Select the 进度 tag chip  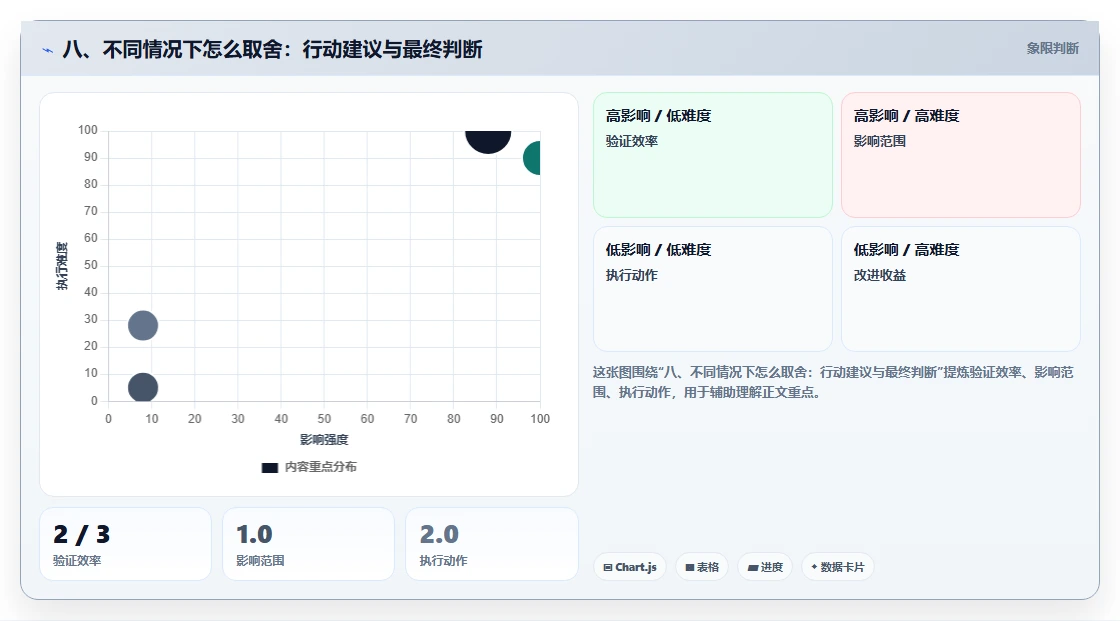coord(765,567)
